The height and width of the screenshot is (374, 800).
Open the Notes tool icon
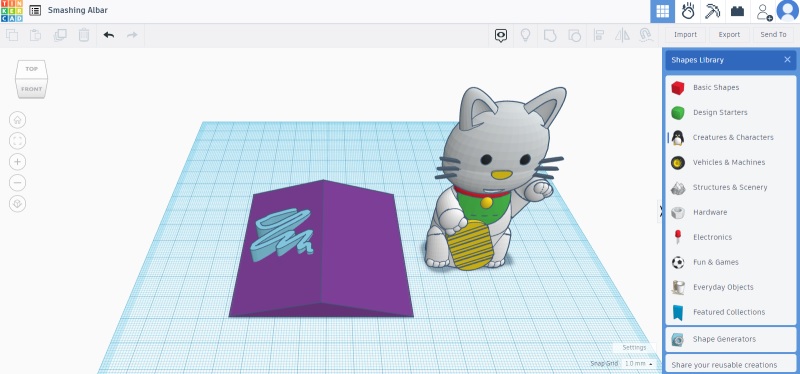501,35
